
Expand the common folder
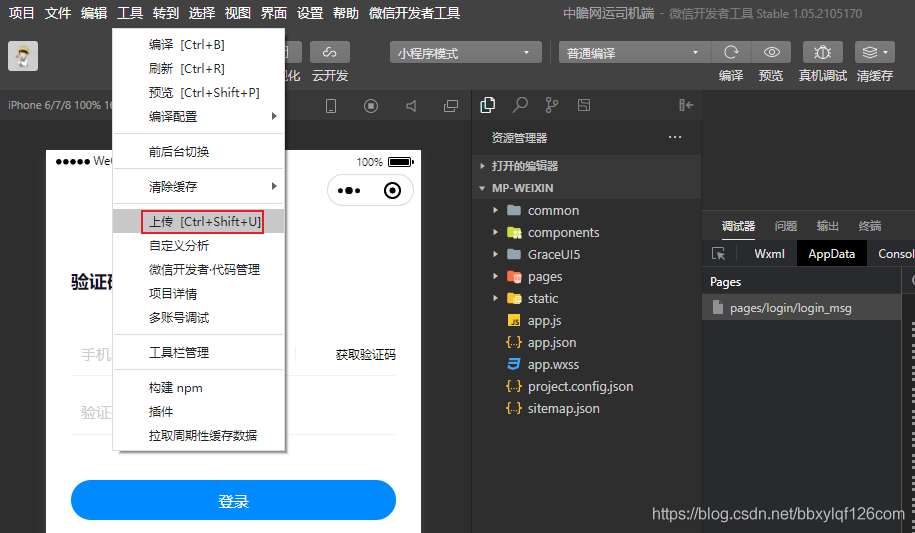coord(495,210)
